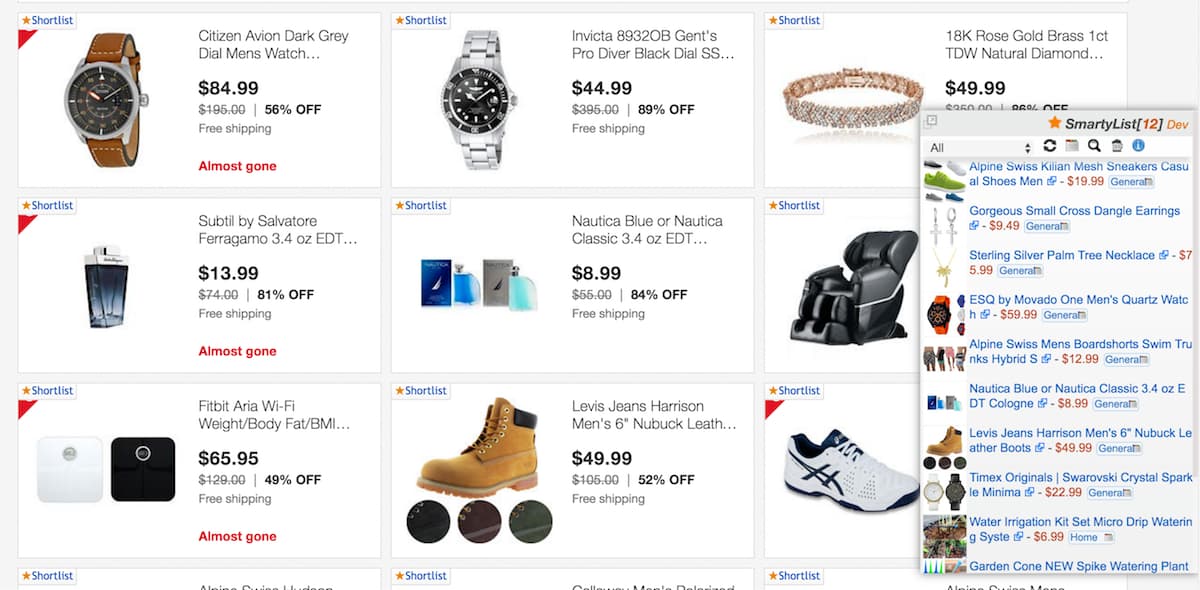Click the SmartyList orange star icon
The image size is (1200, 590).
tap(1054, 123)
